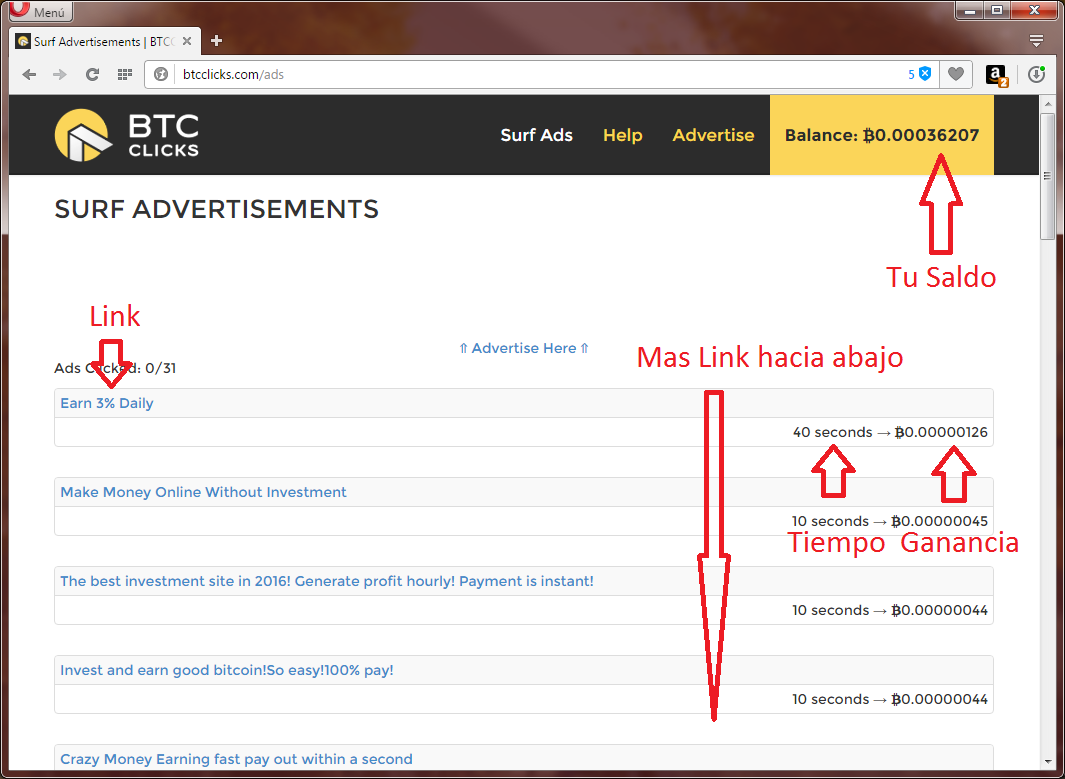
Task: Reload the page with the refresh icon
Action: pos(92,74)
